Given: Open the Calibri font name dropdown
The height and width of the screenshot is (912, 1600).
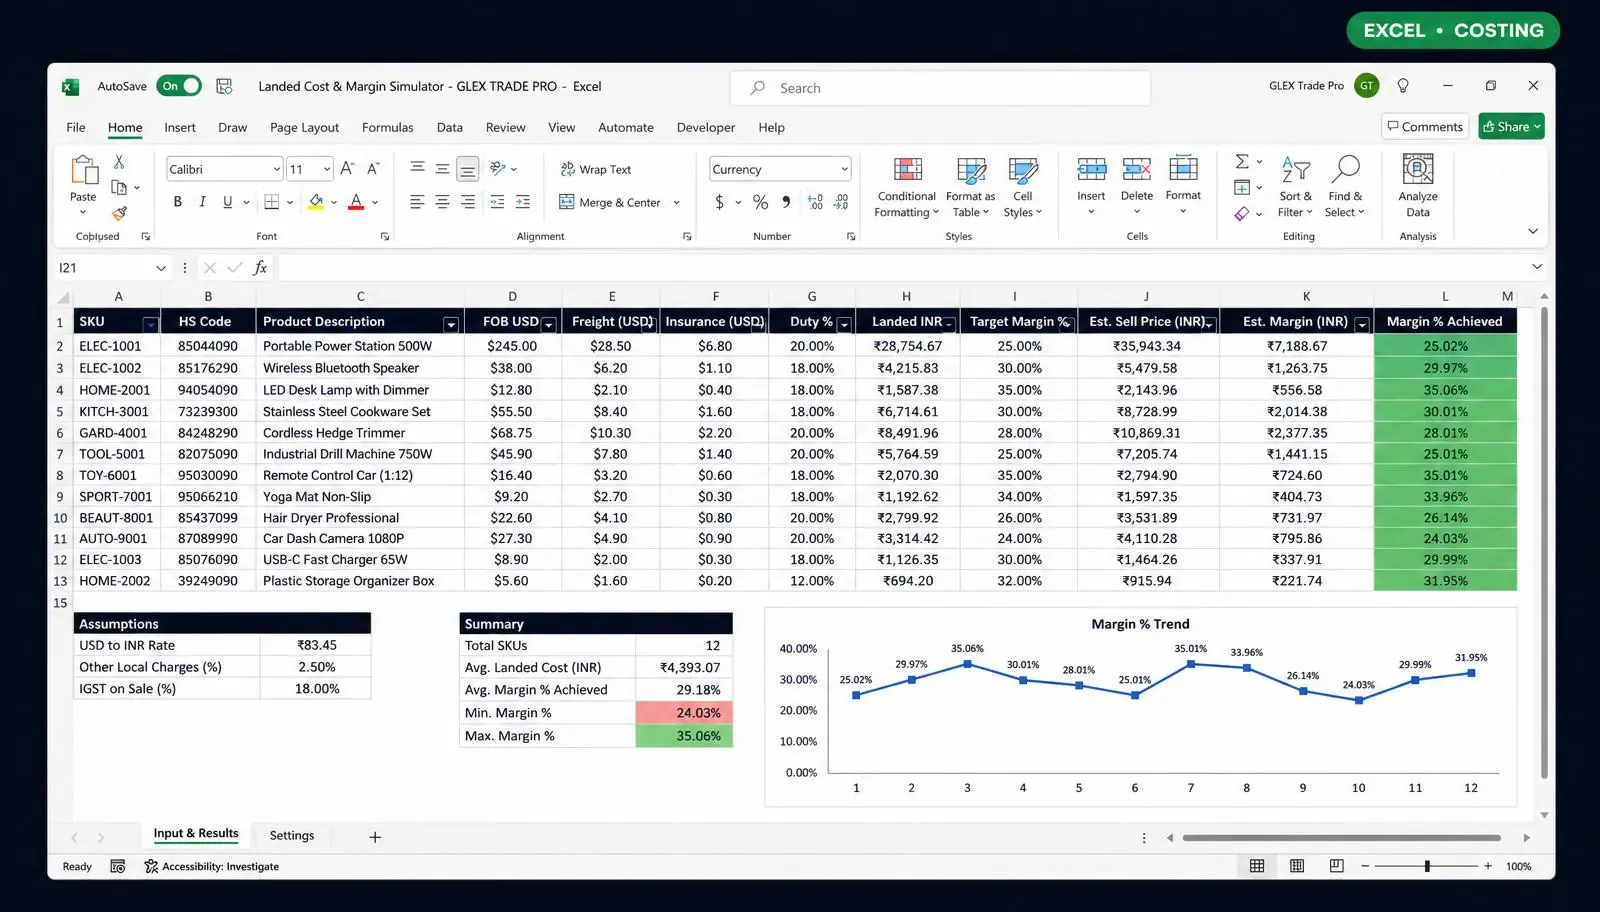Looking at the screenshot, I should [277, 169].
